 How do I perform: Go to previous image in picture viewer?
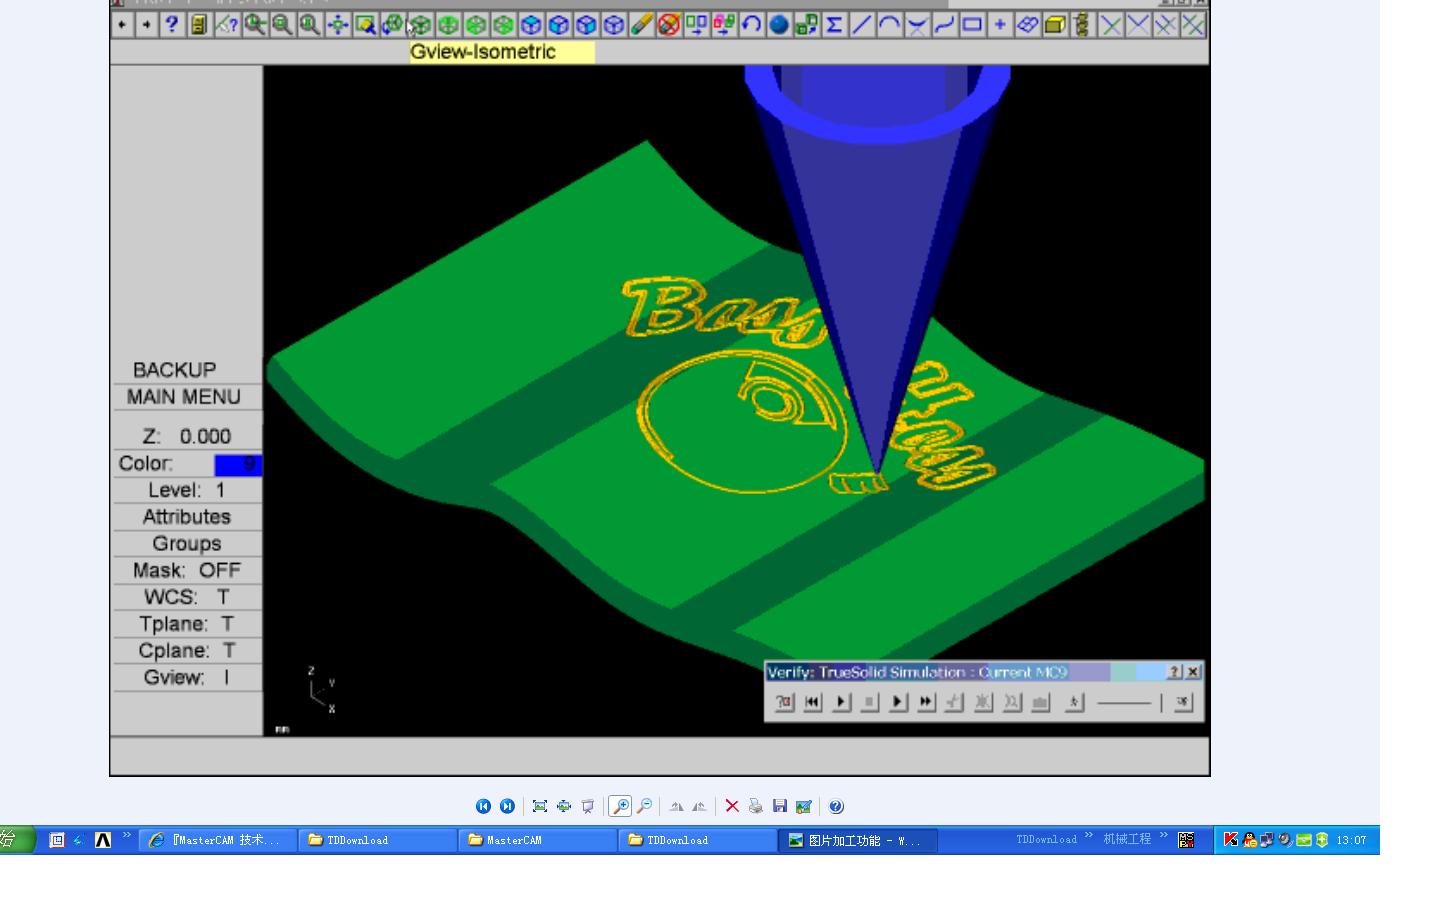[483, 806]
